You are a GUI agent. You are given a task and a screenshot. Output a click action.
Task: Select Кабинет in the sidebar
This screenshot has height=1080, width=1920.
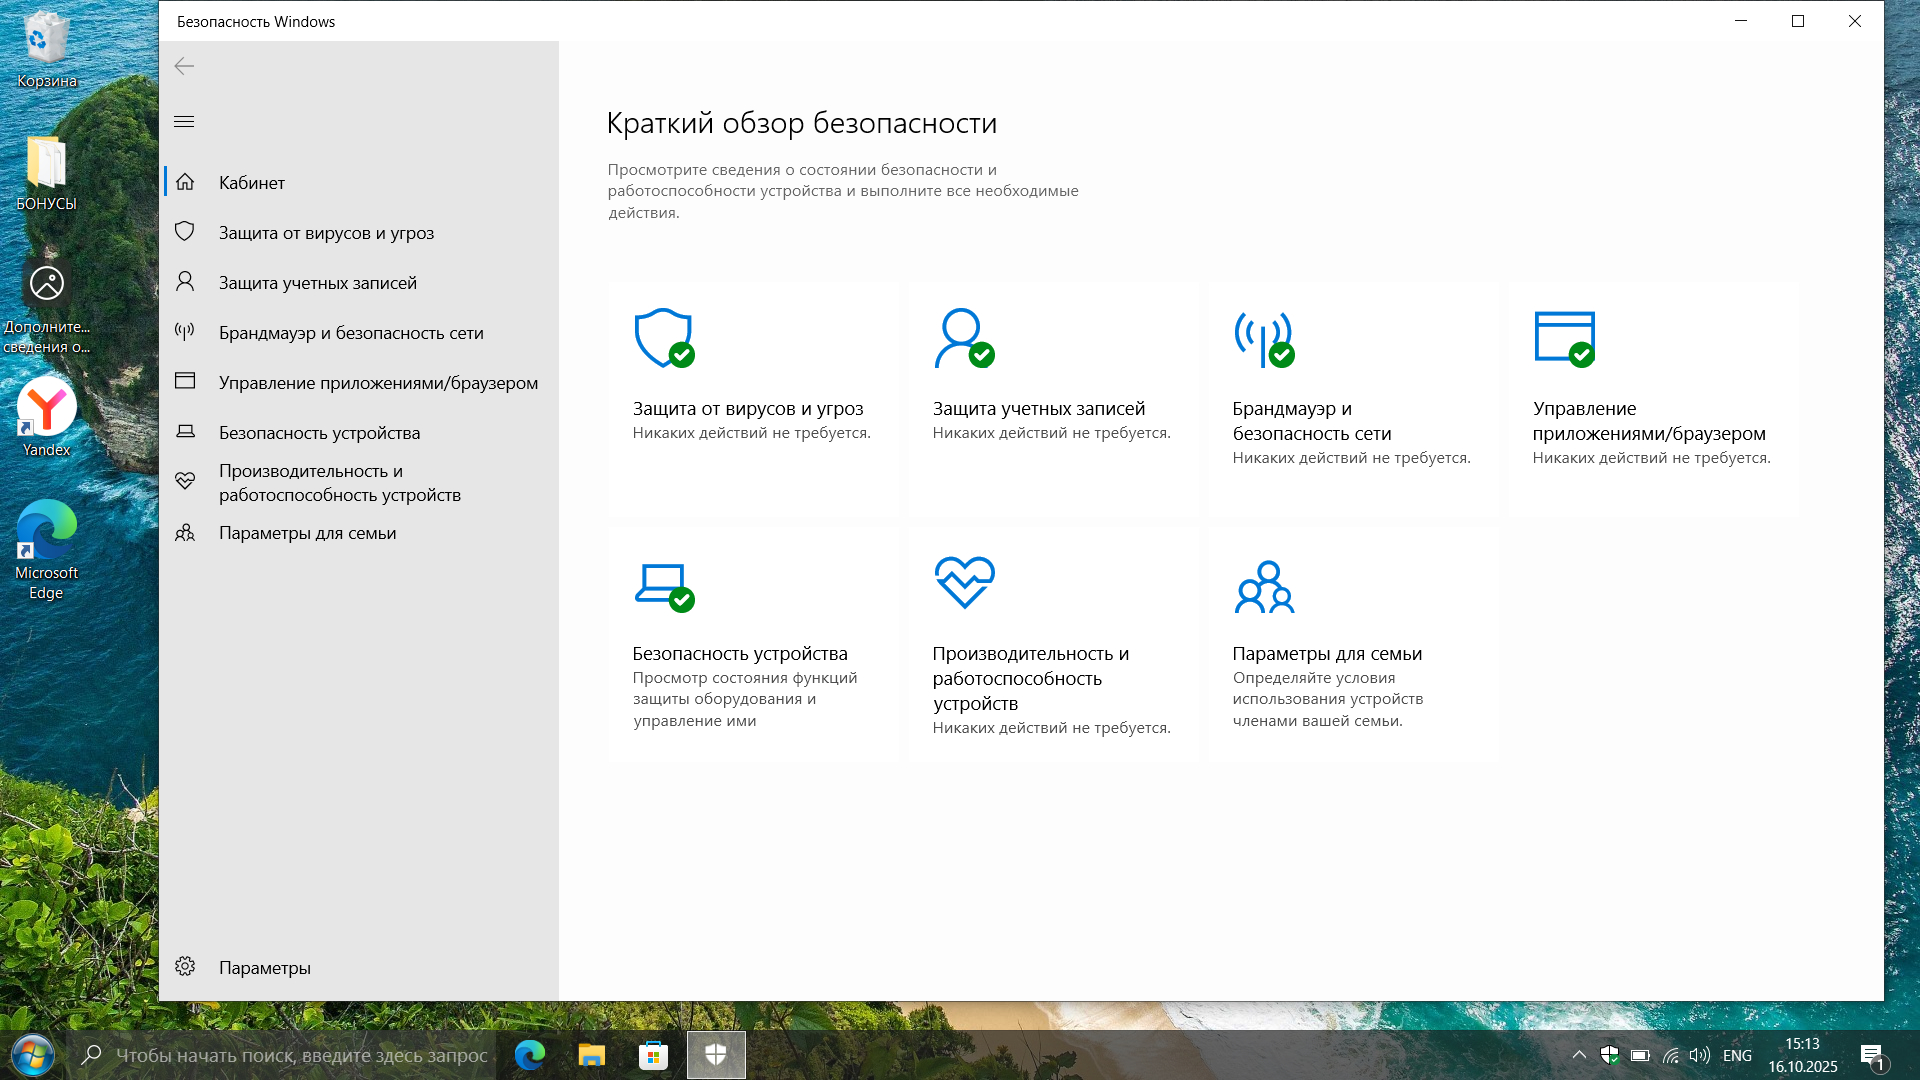click(x=252, y=183)
